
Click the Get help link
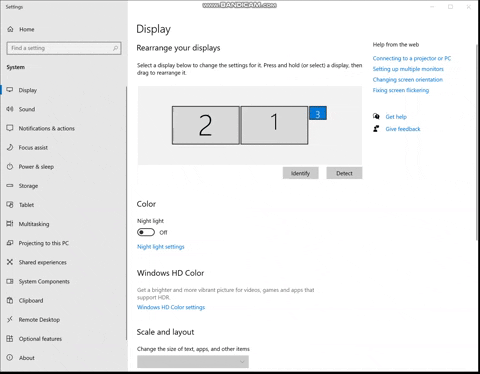coord(396,117)
